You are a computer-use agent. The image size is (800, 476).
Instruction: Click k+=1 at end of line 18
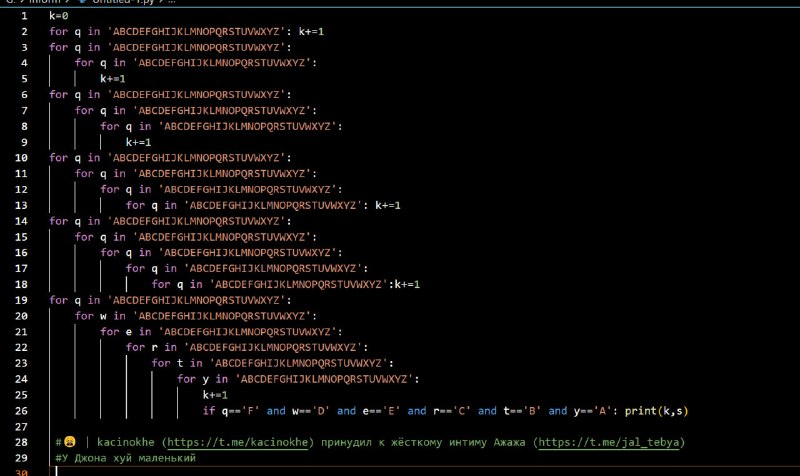click(x=407, y=284)
